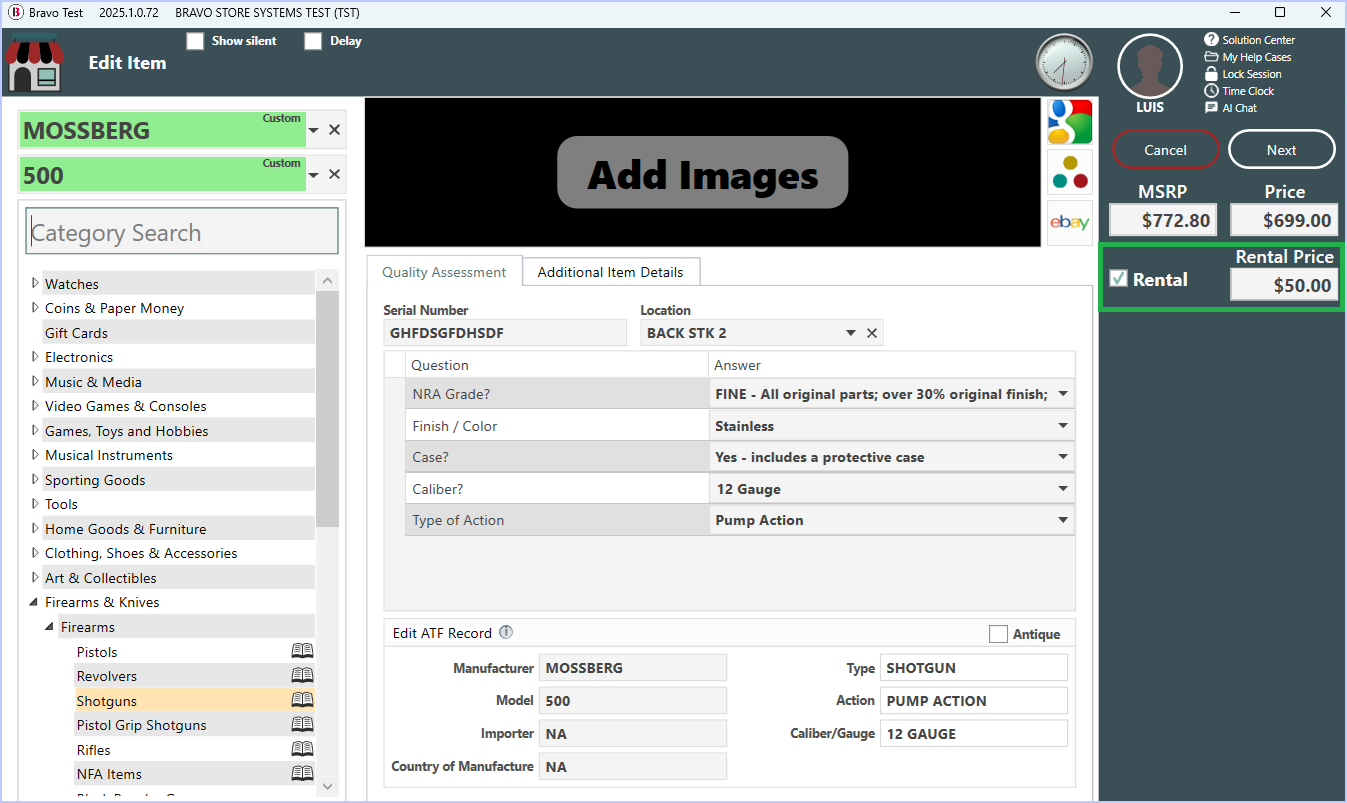This screenshot has height=803, width=1347.
Task: Click the three colored dots icon
Action: click(1069, 172)
